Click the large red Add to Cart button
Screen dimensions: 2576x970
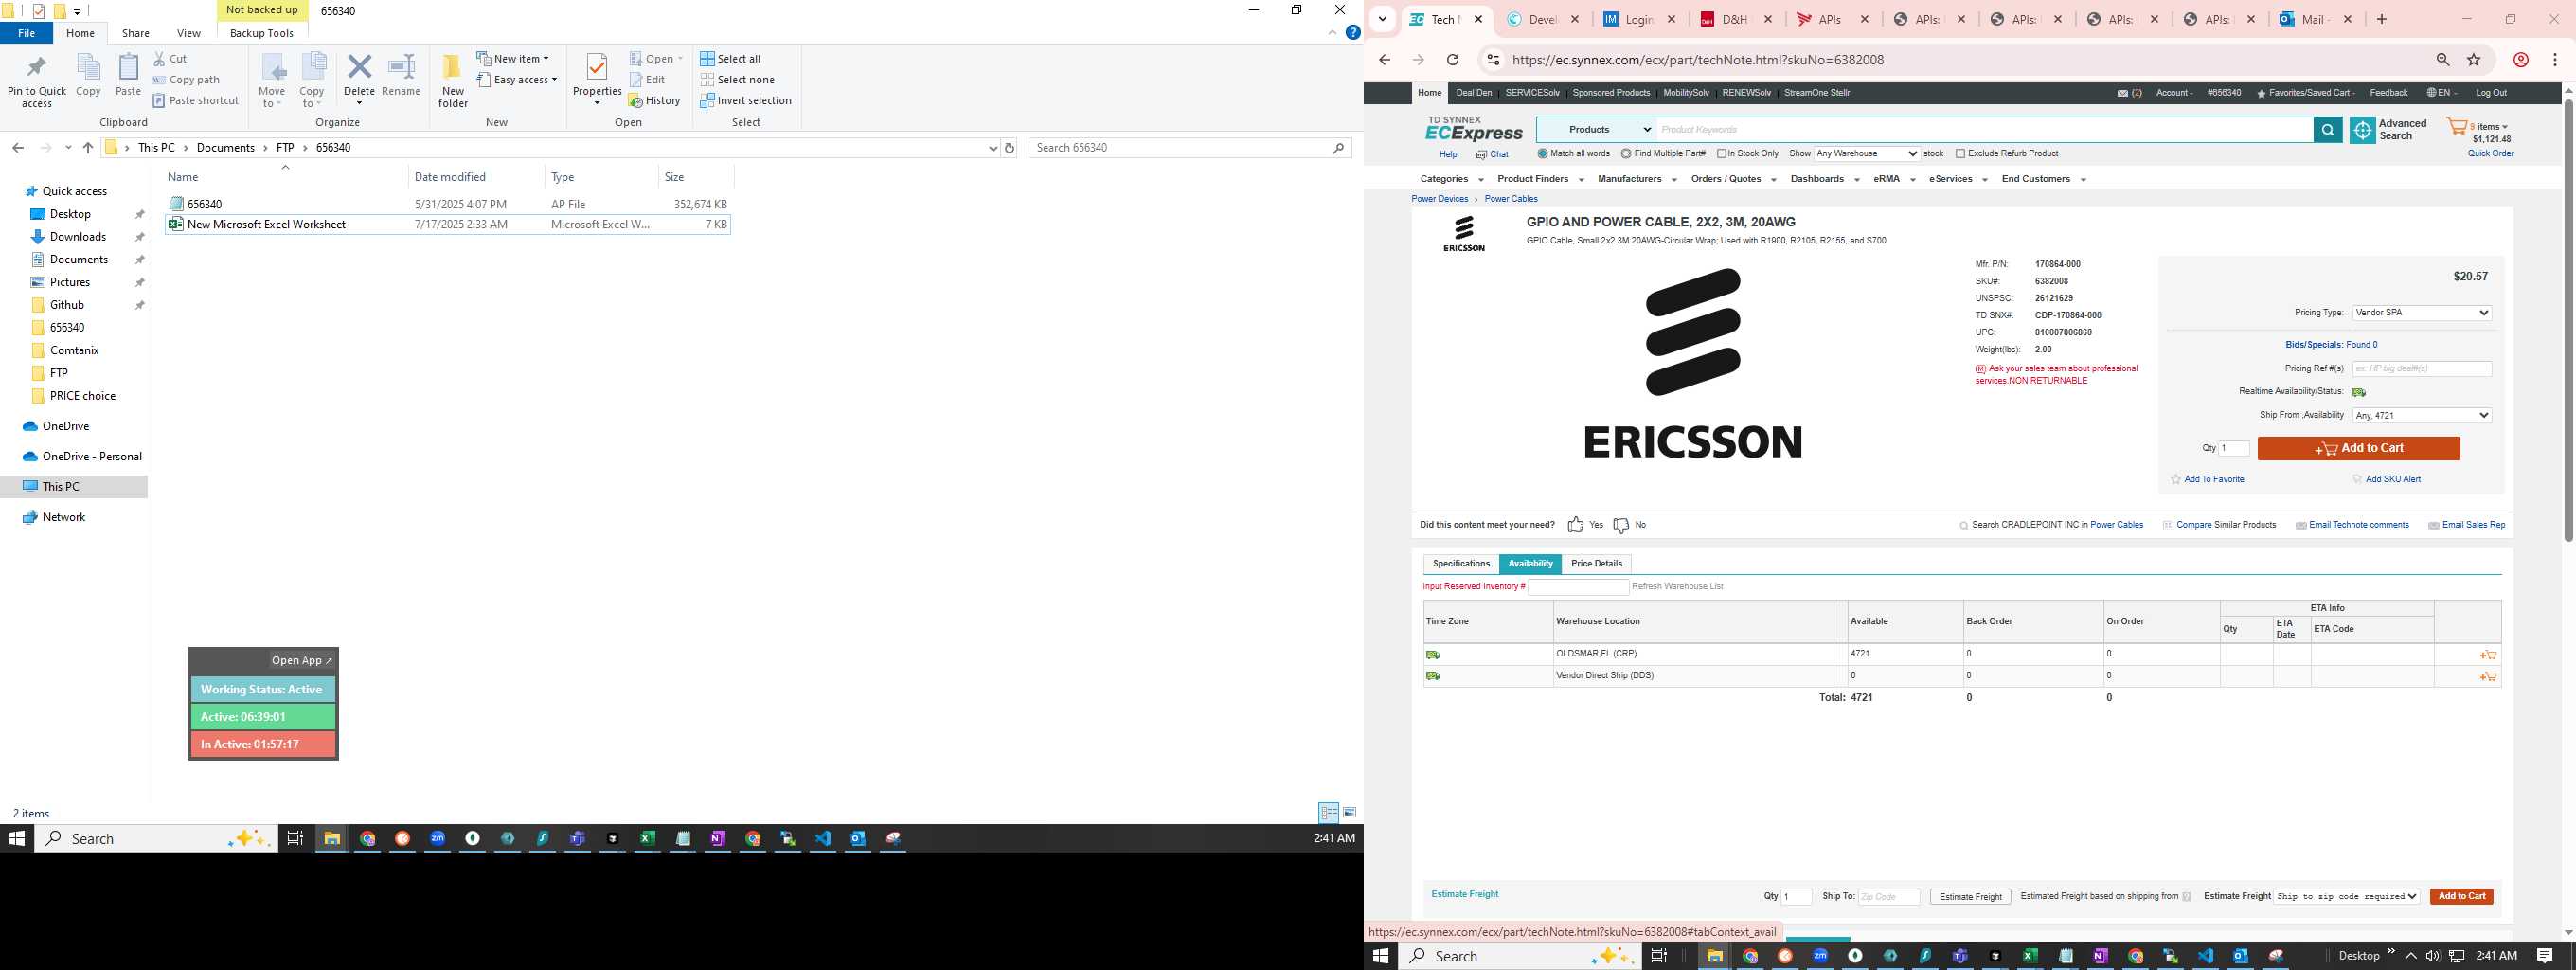click(x=2358, y=448)
